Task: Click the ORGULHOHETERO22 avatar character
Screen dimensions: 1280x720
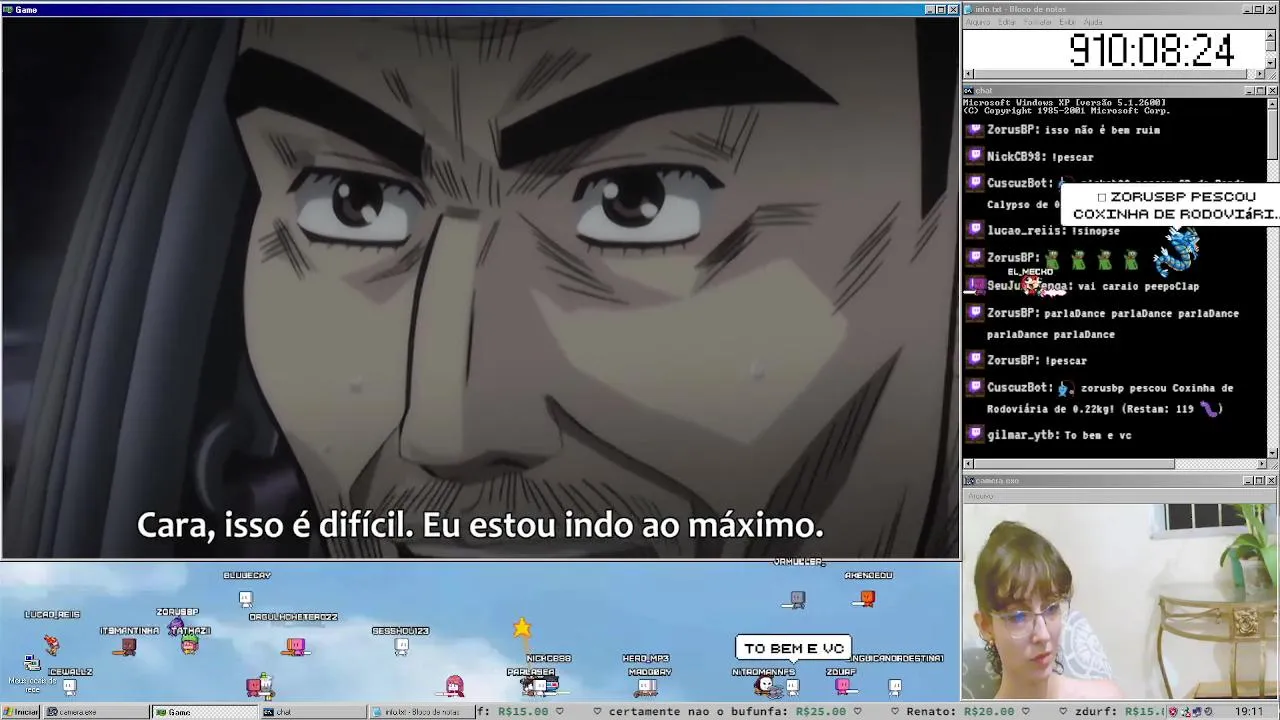Action: pyautogui.click(x=294, y=646)
